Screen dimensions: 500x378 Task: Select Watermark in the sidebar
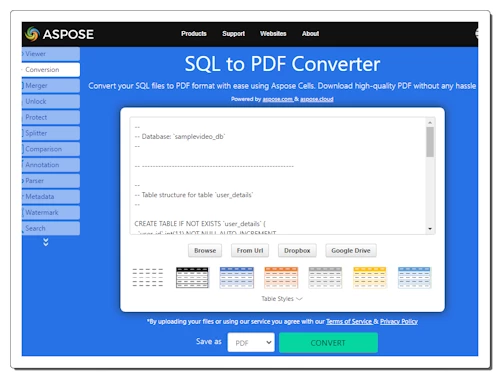51,212
